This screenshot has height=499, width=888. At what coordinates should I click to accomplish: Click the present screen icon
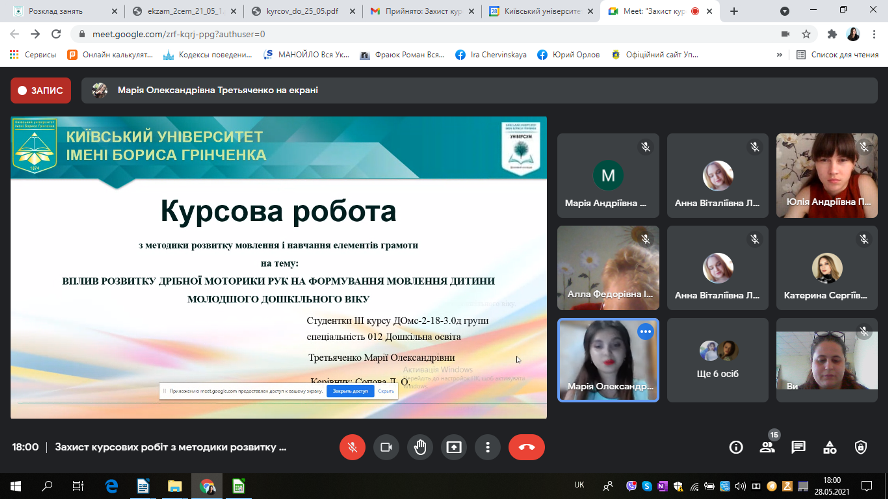coord(454,447)
